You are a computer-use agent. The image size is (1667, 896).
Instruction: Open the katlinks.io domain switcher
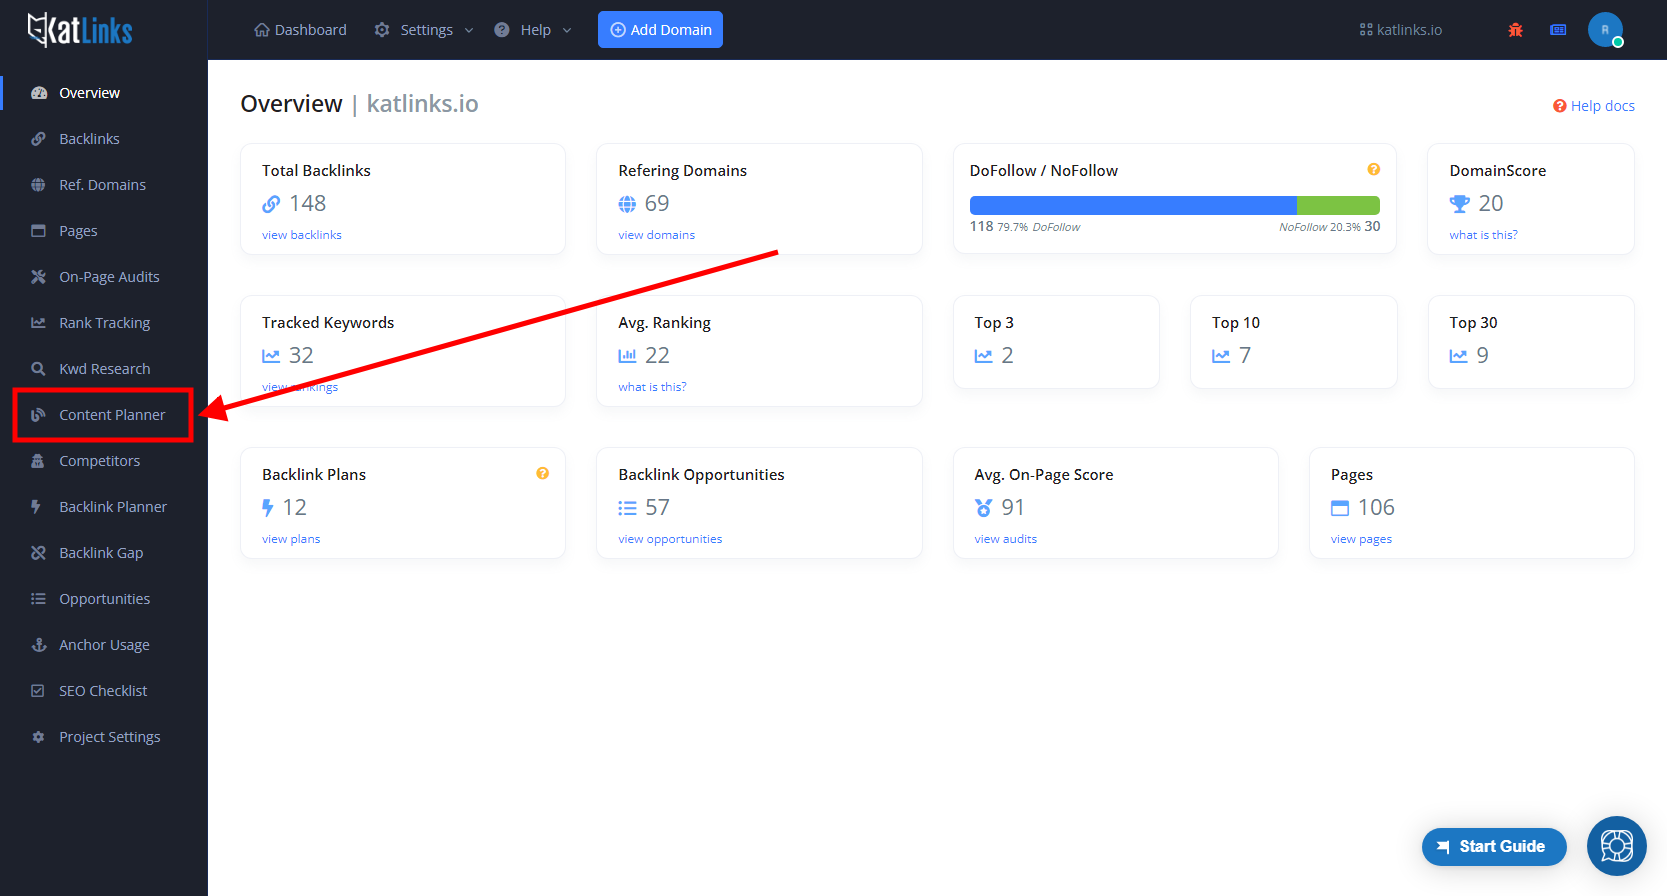(x=1400, y=30)
